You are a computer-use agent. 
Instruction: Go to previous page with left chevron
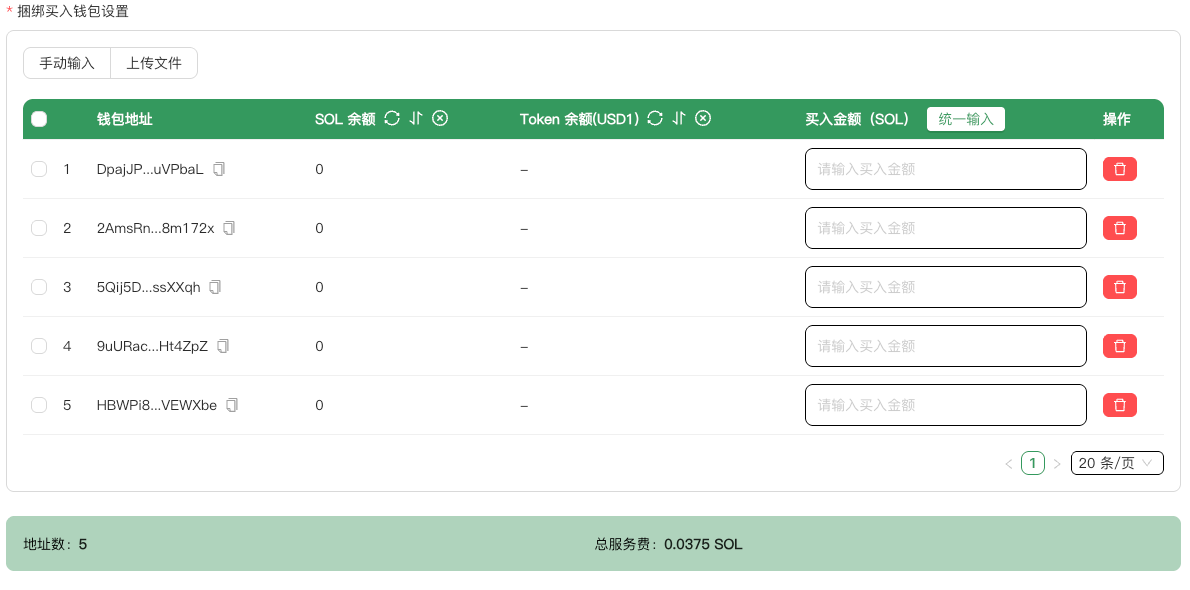point(1008,464)
